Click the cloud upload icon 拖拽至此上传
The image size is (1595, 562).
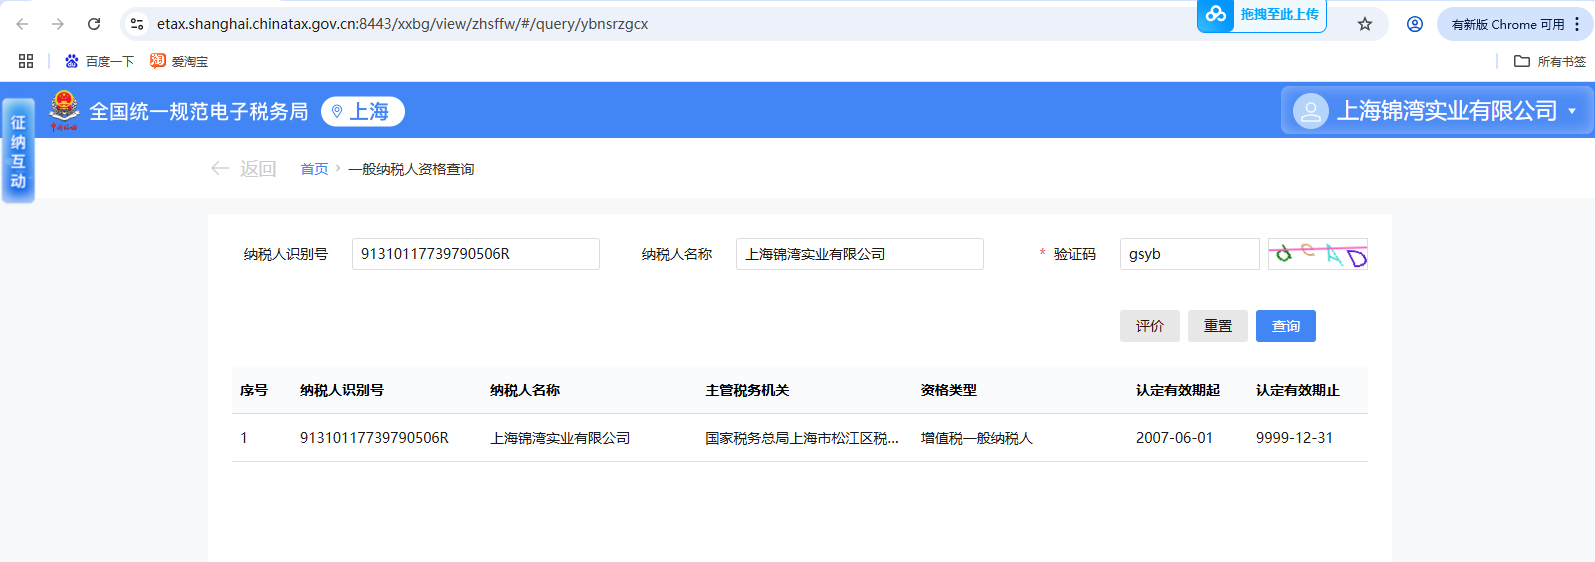pos(1216,14)
